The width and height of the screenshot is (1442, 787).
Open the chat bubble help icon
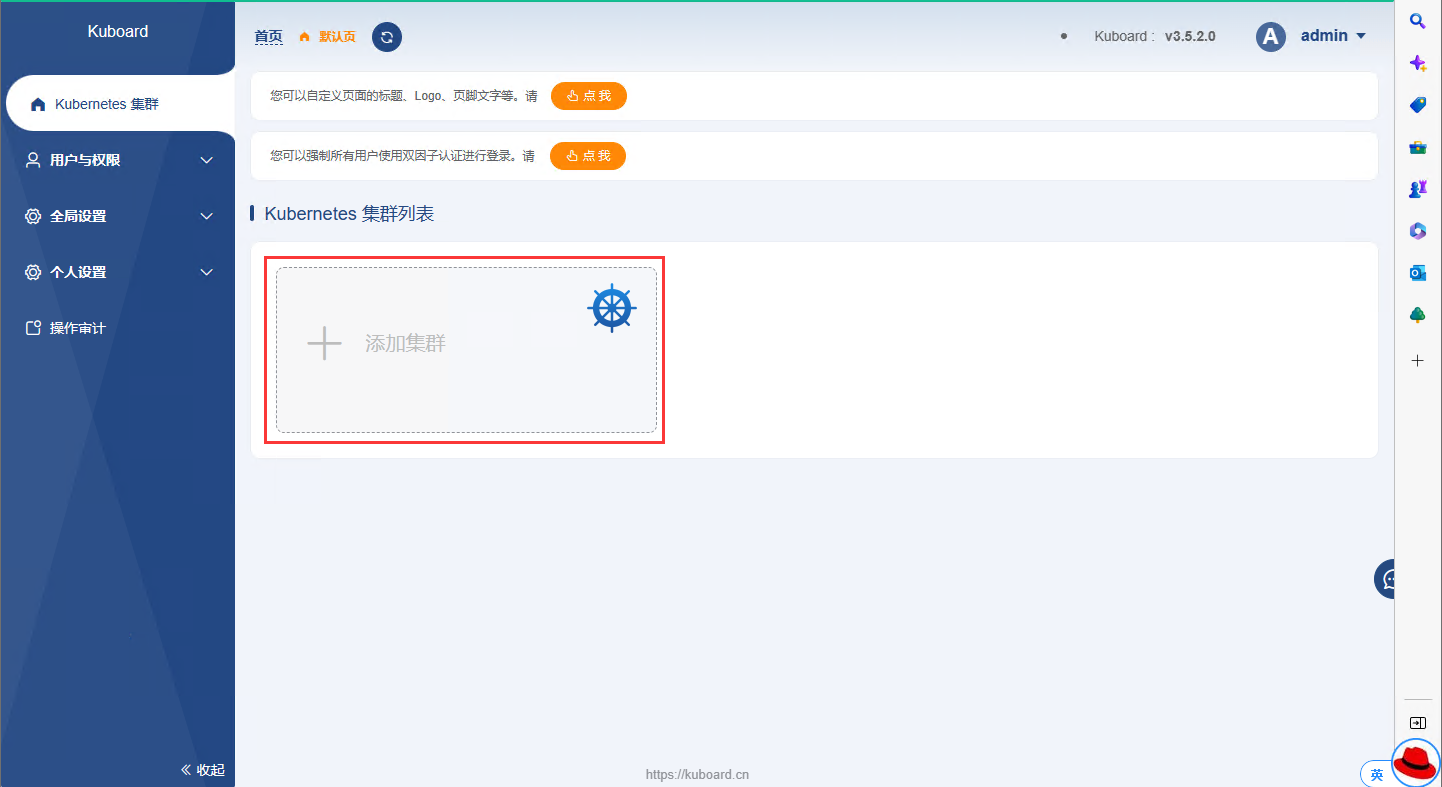point(1386,579)
